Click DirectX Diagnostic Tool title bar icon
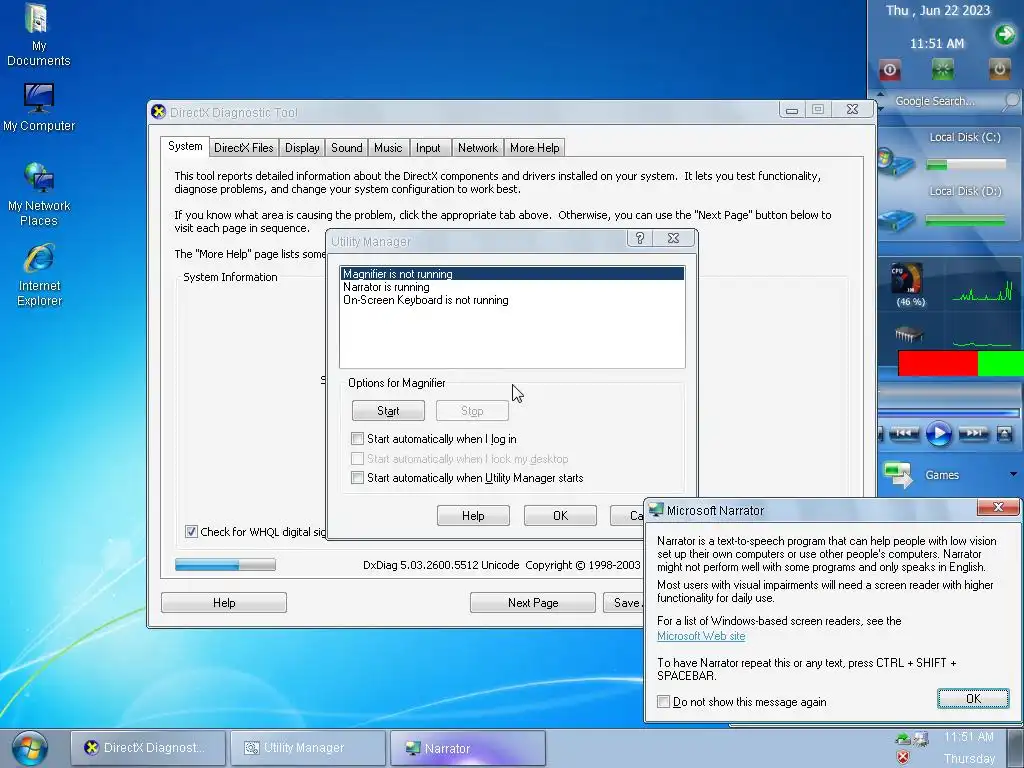 (158, 112)
